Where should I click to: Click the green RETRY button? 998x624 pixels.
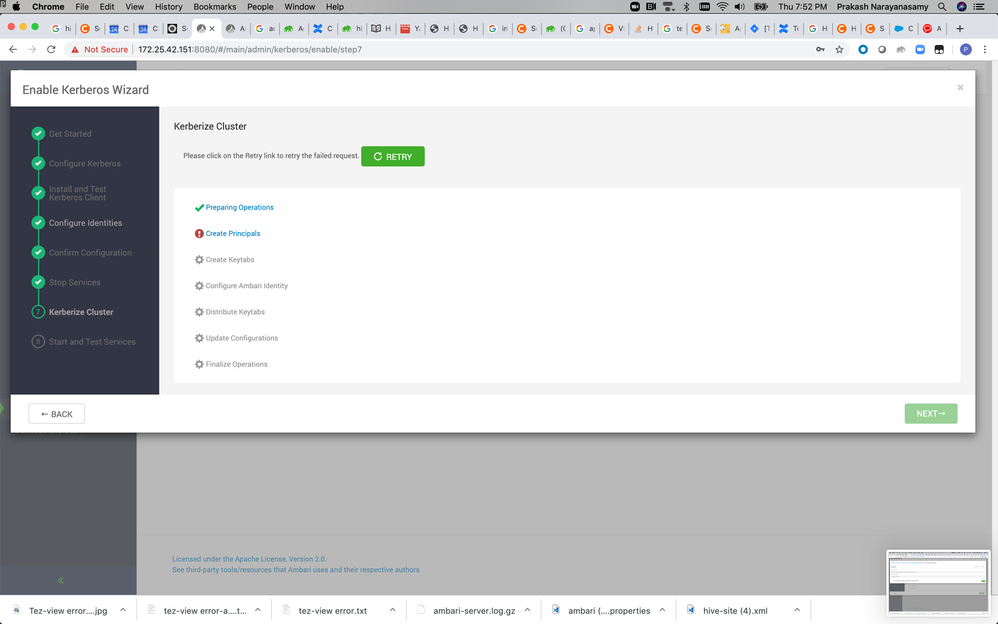click(393, 157)
